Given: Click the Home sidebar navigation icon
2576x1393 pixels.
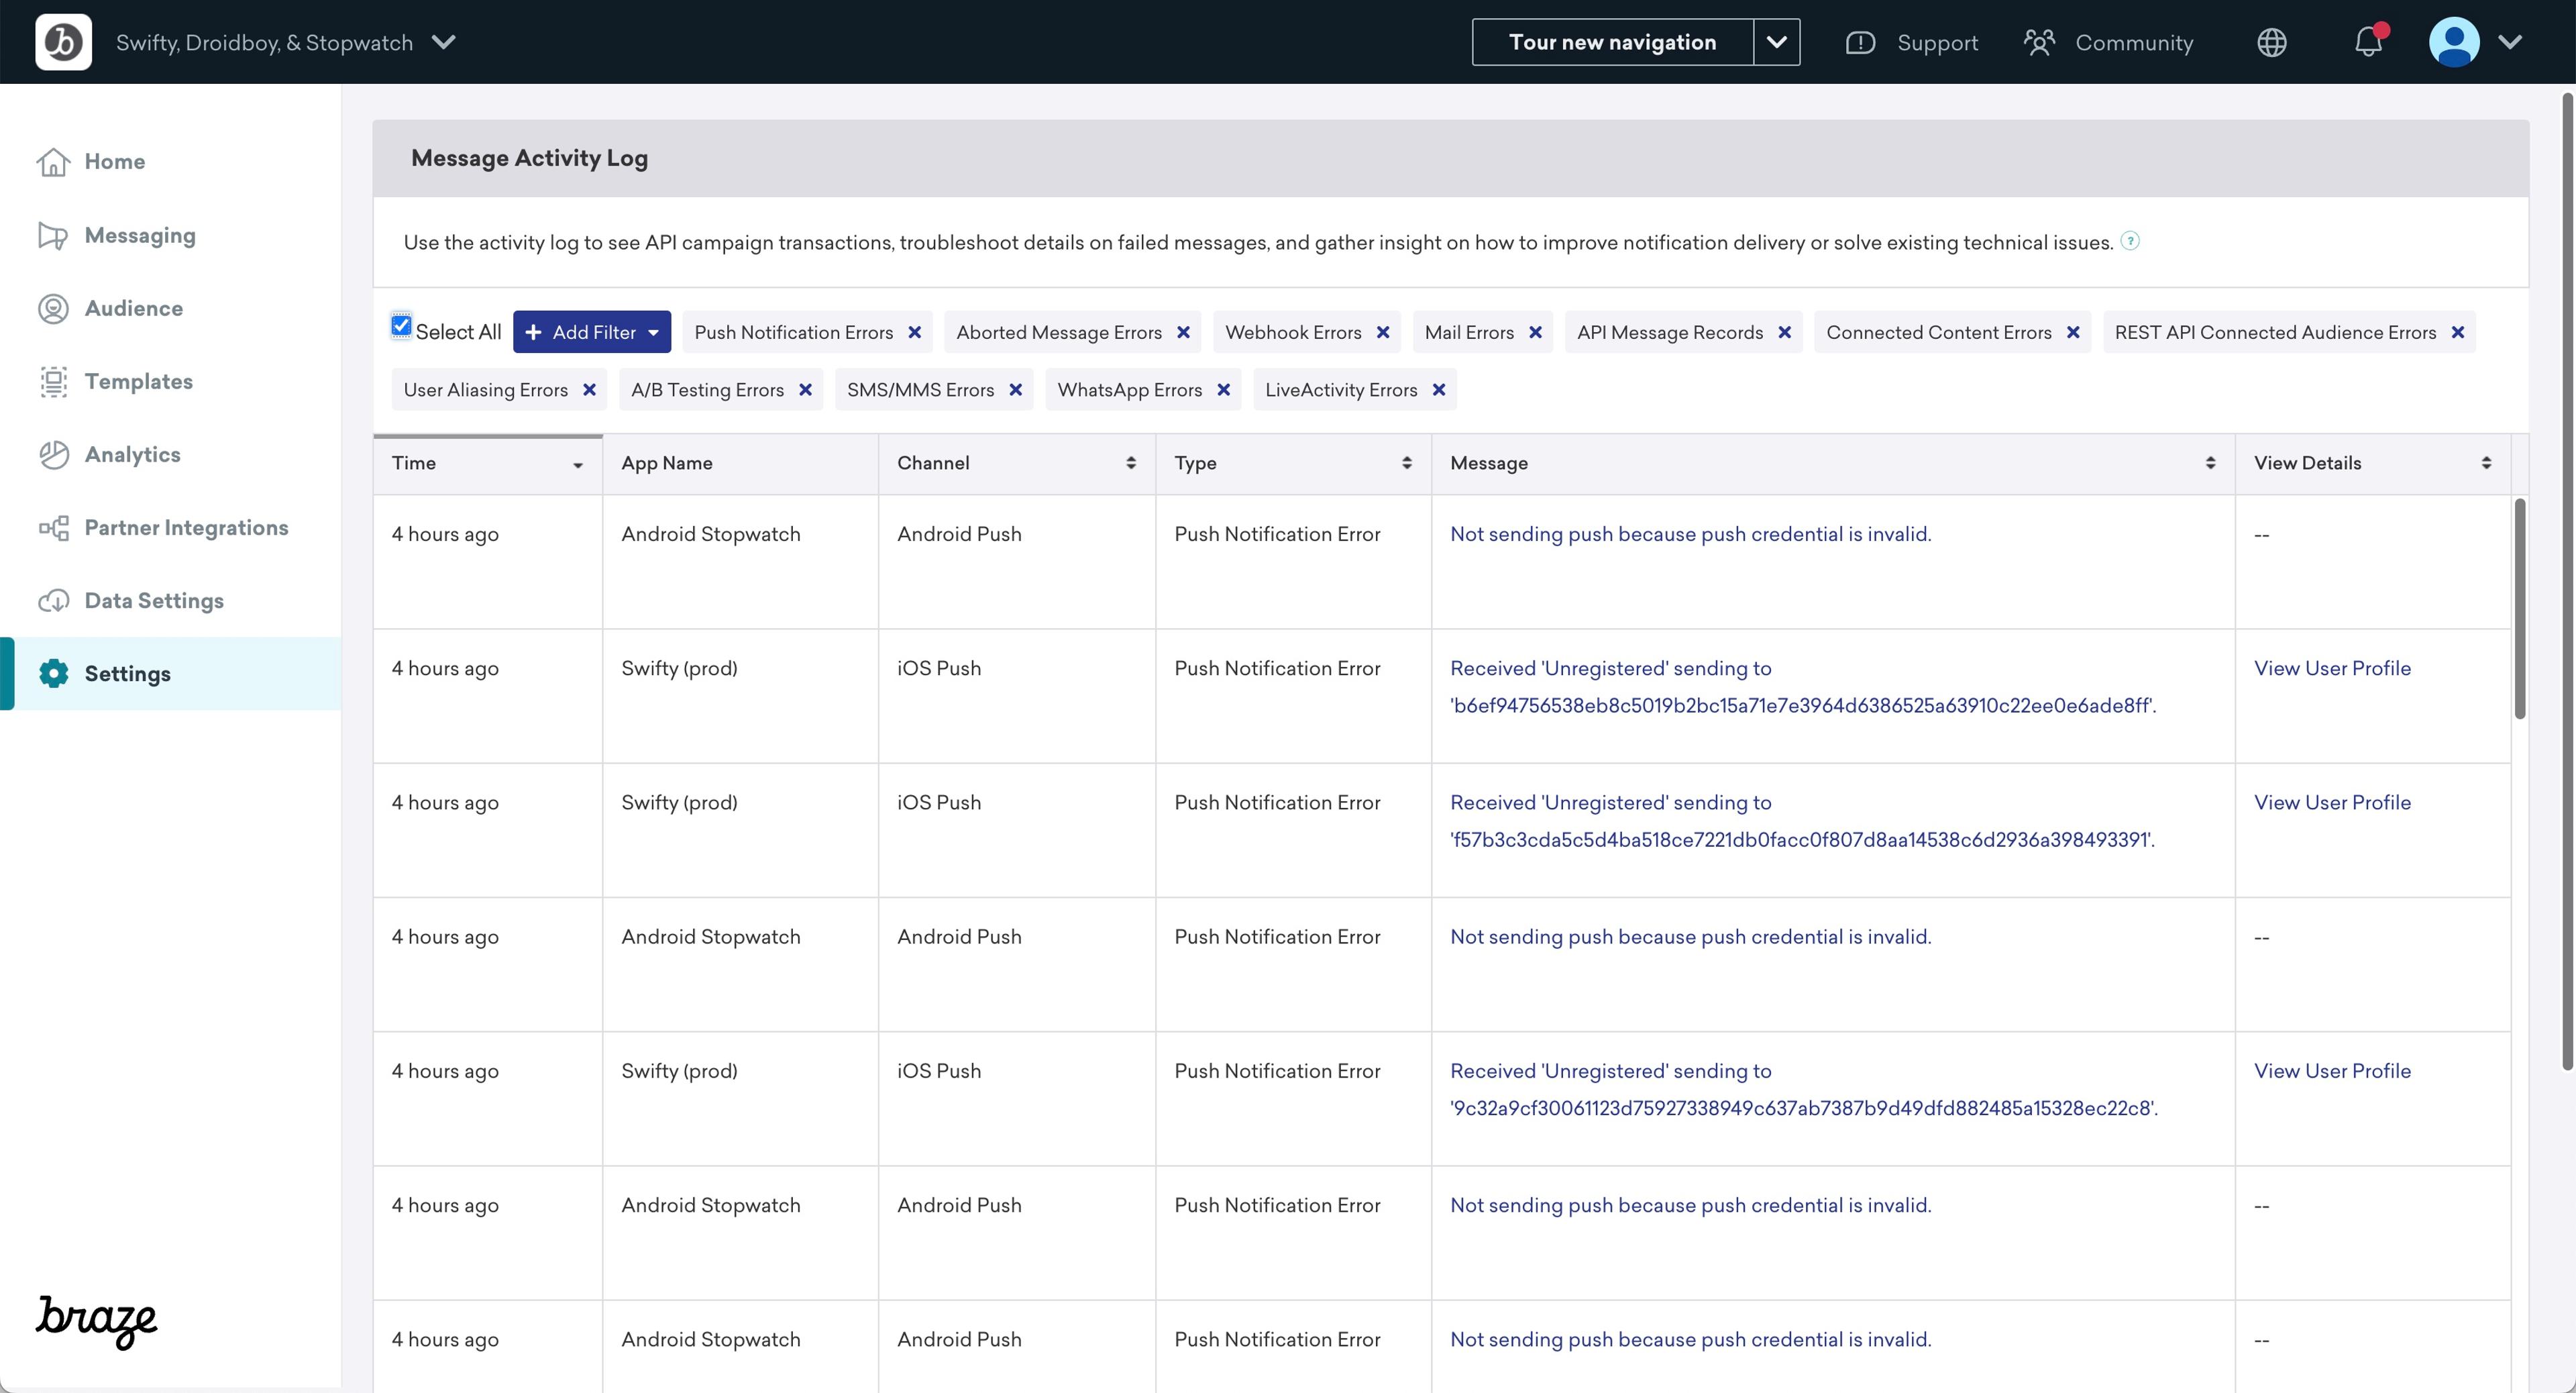Looking at the screenshot, I should 52,161.
